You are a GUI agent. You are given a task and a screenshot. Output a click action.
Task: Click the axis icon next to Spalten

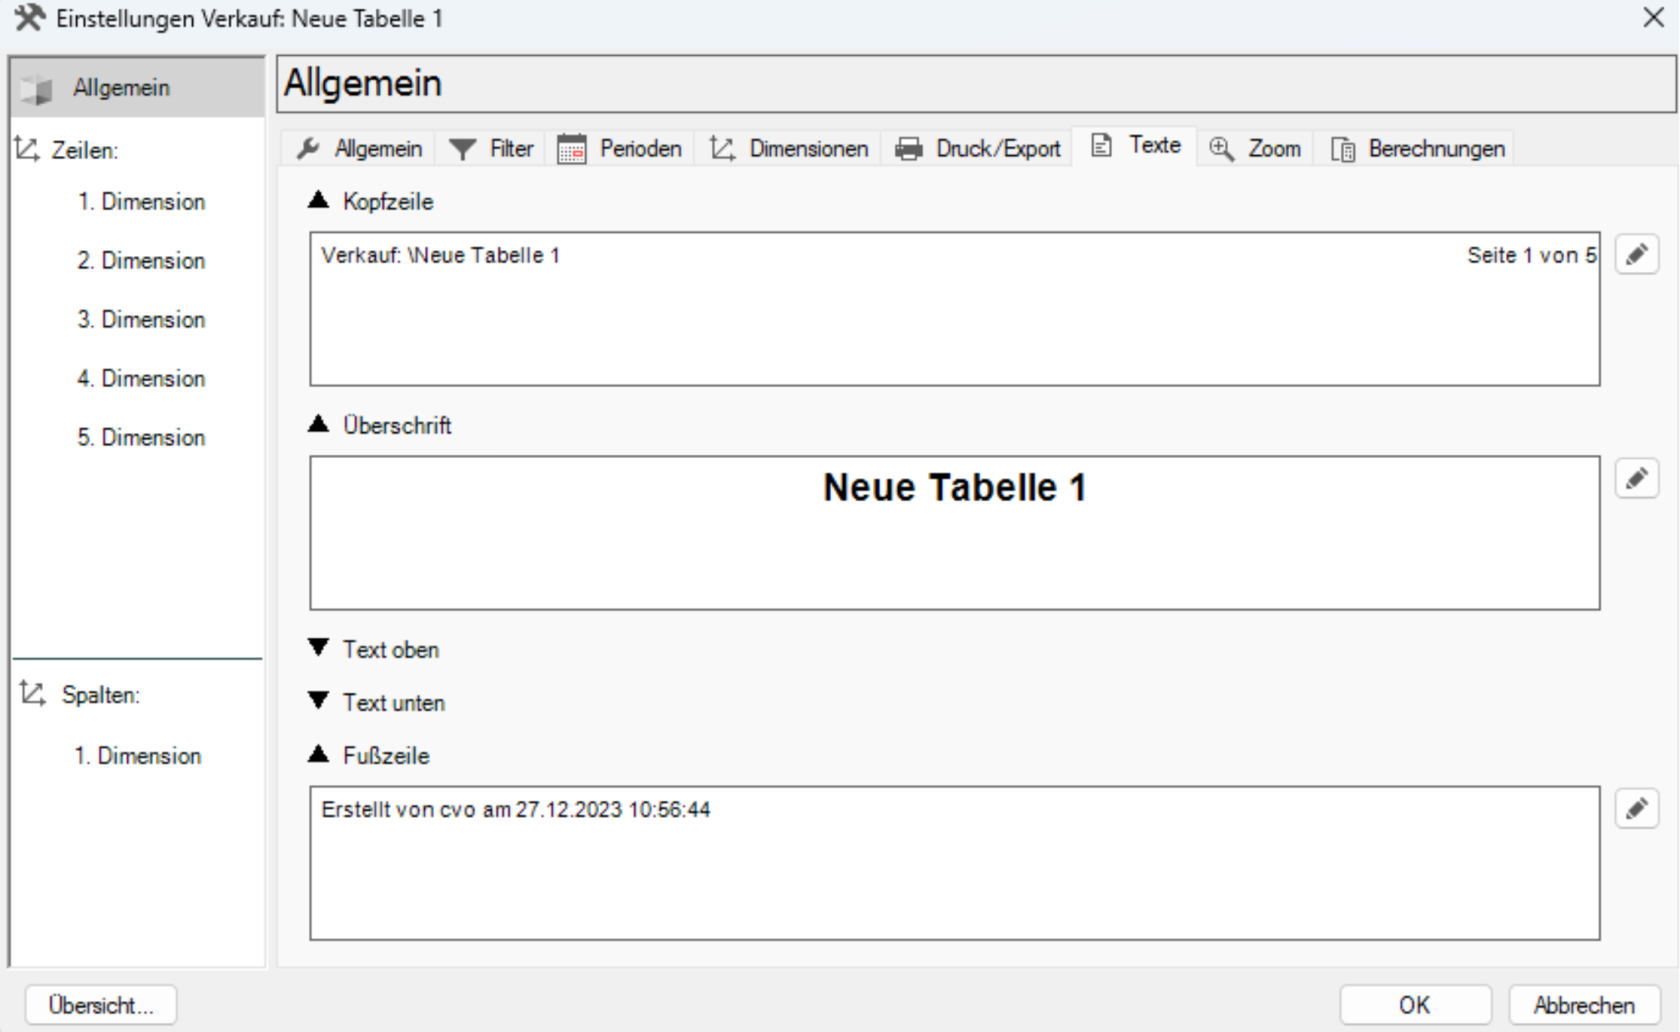(33, 693)
